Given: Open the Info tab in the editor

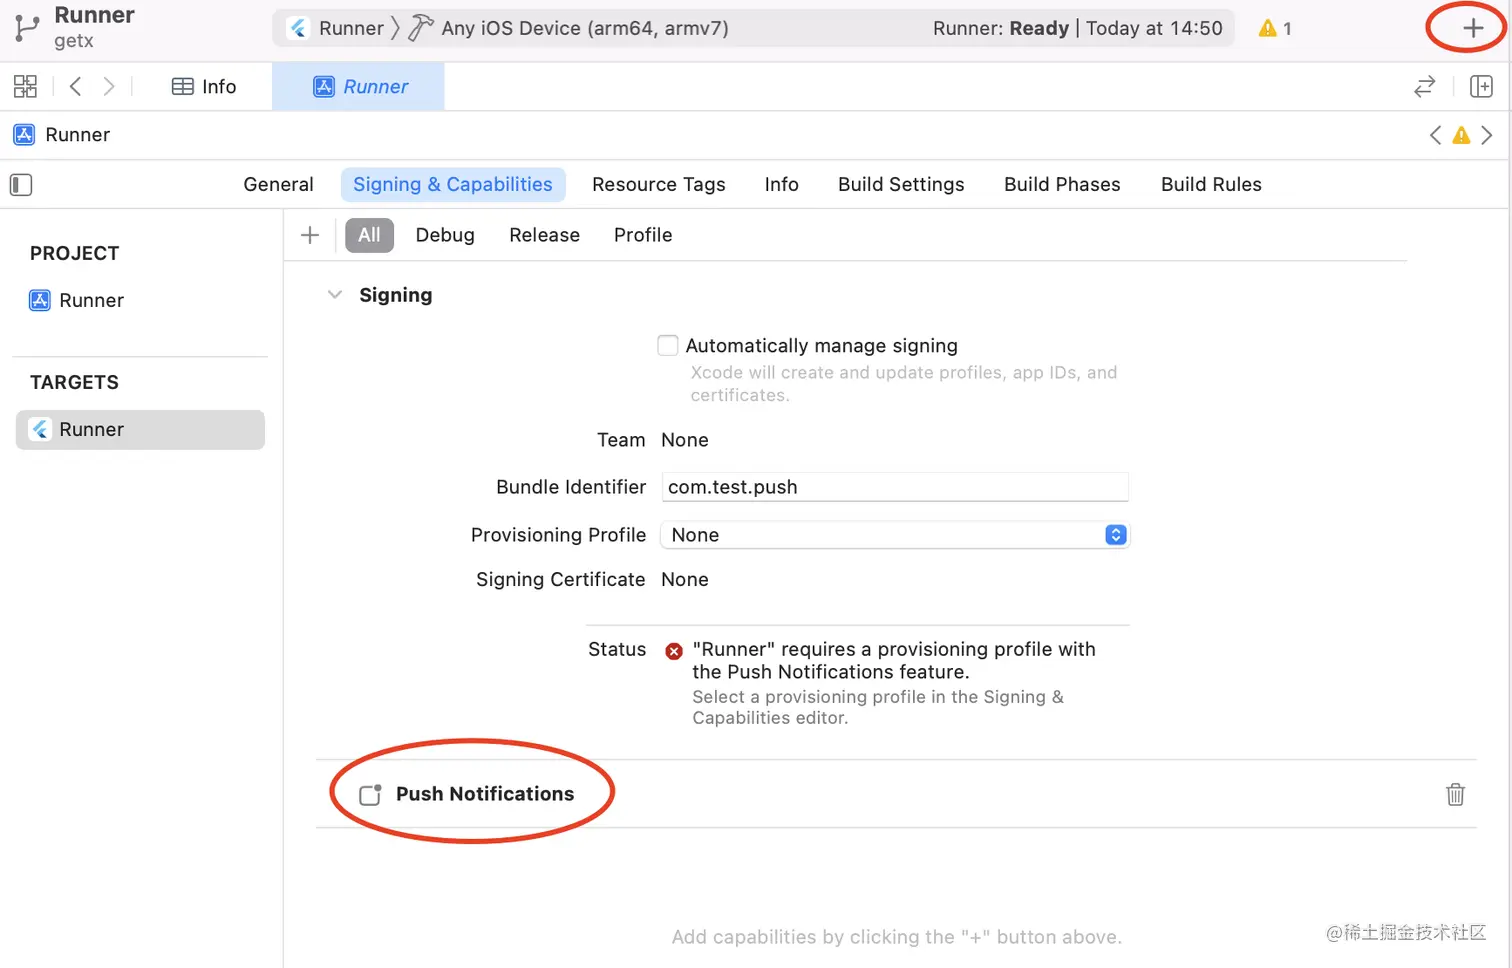Looking at the screenshot, I should [x=781, y=184].
